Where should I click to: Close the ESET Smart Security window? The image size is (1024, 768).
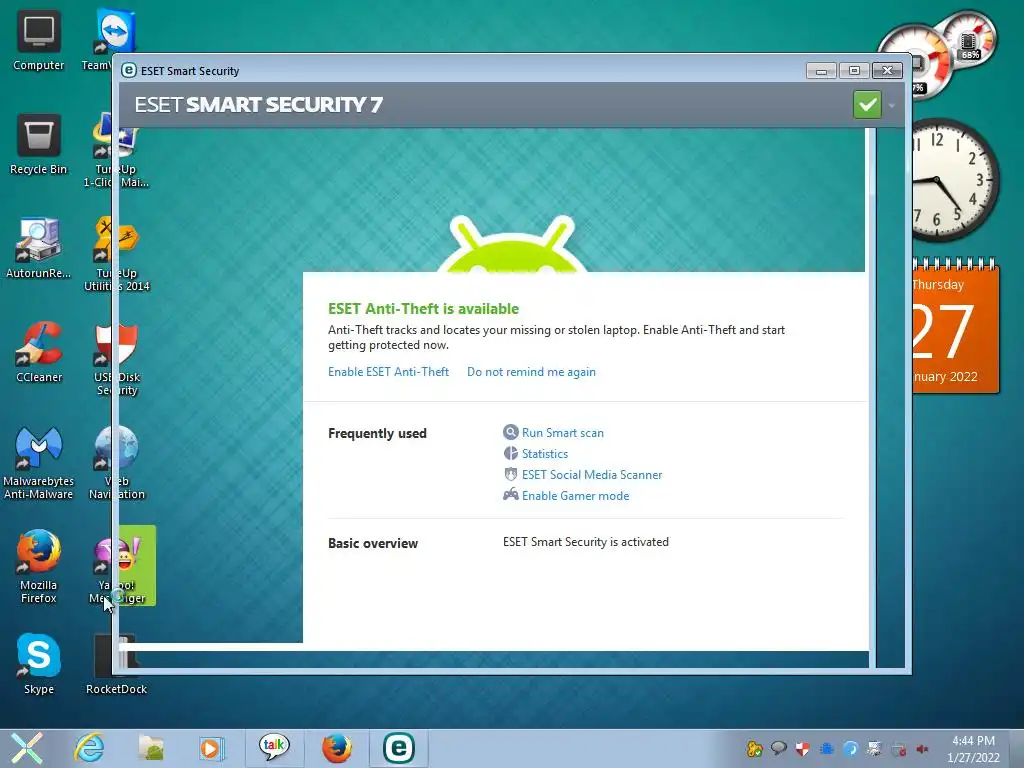[x=888, y=71]
